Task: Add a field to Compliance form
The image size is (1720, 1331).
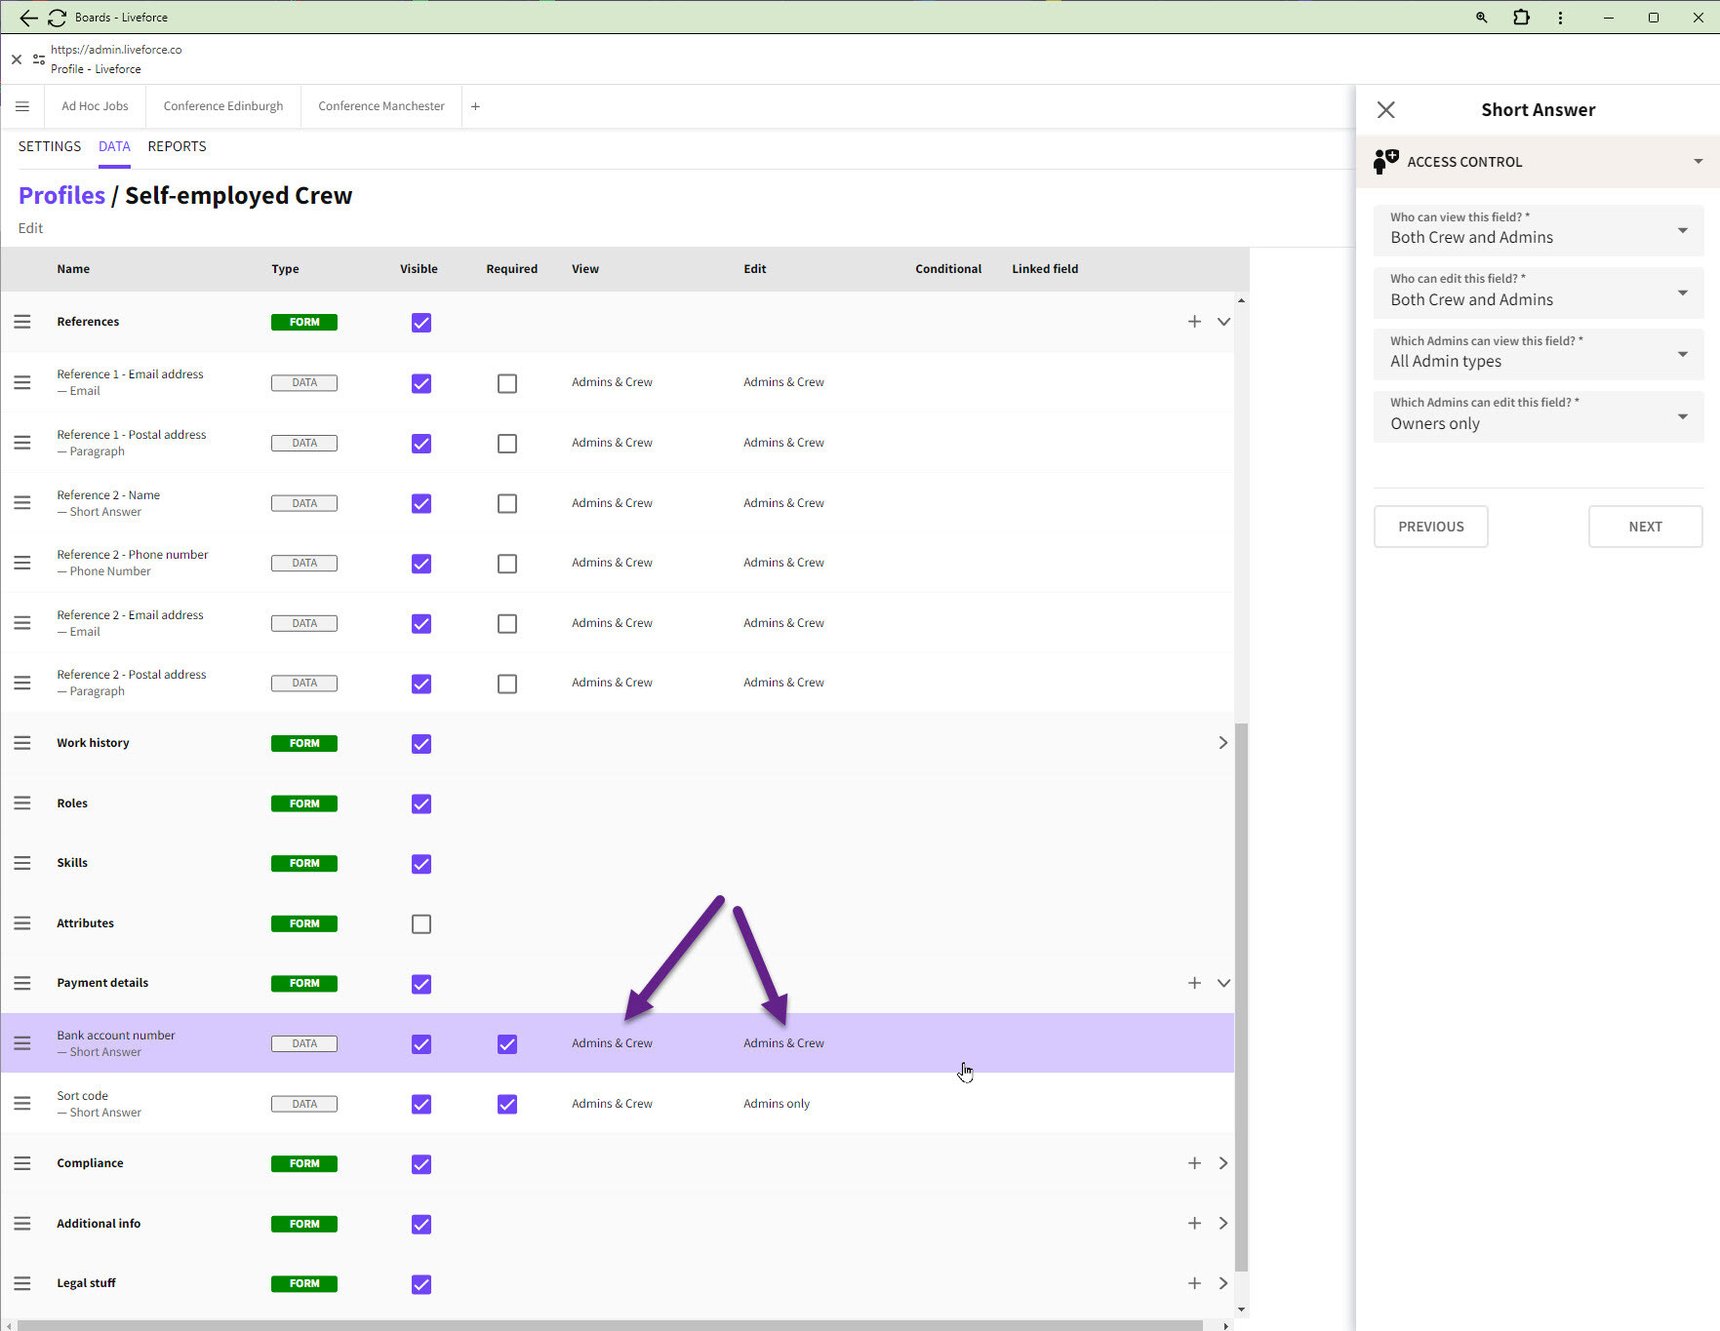Action: (1194, 1163)
